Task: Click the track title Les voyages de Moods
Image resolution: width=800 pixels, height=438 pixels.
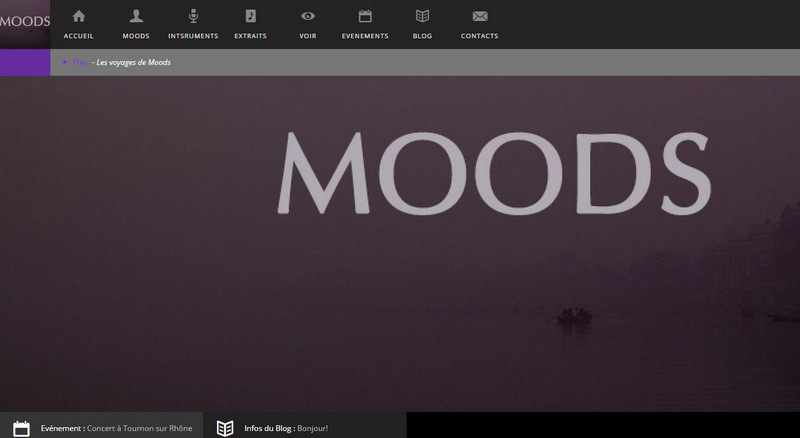Action: click(x=134, y=62)
